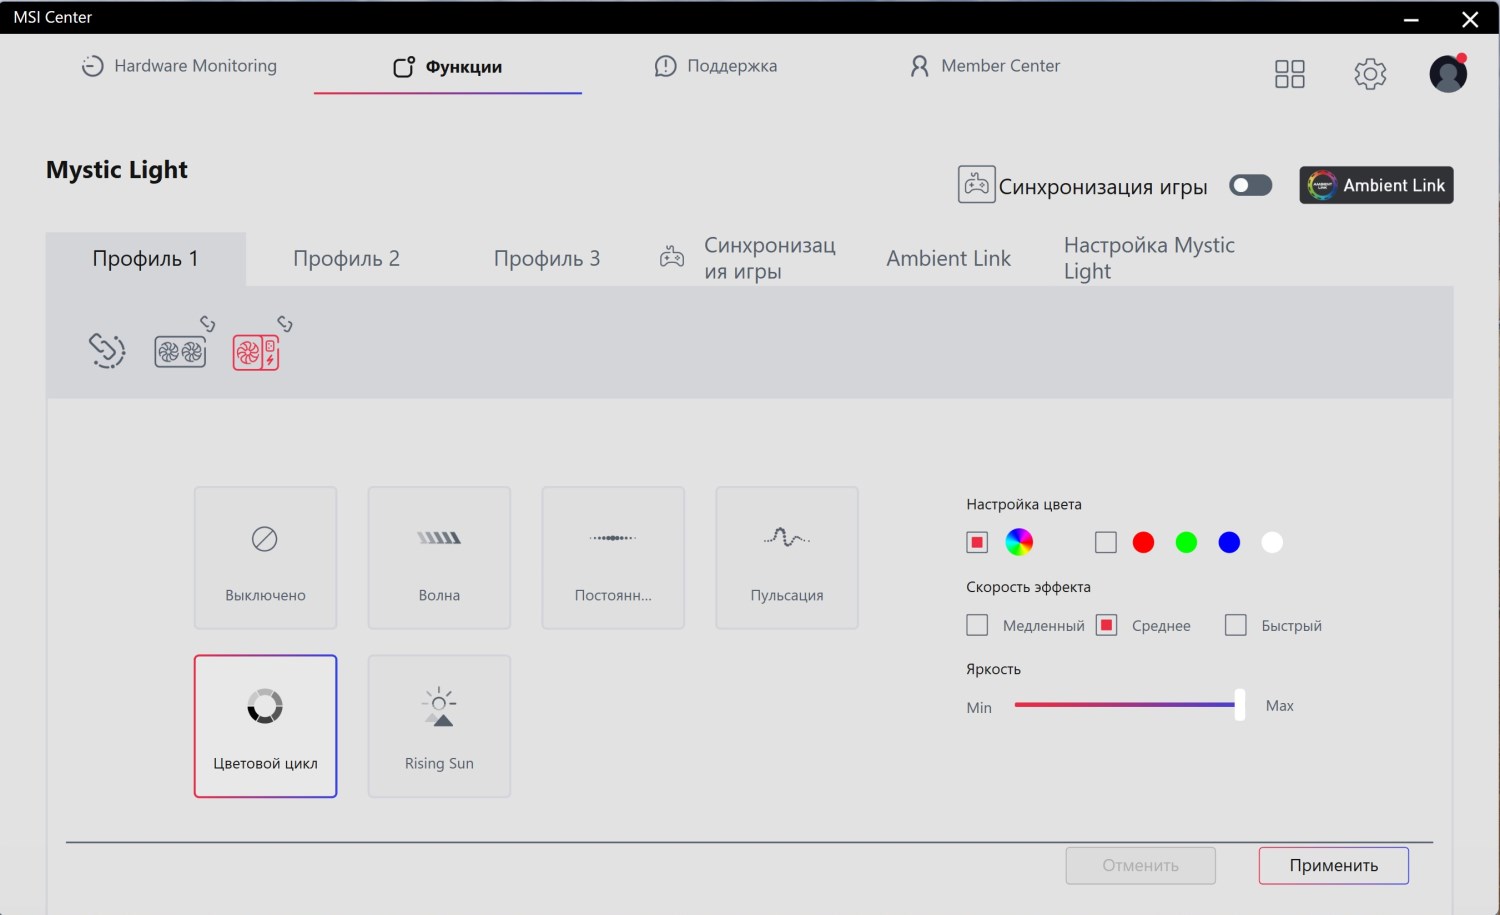
Task: Click the Применить button
Action: (x=1333, y=866)
